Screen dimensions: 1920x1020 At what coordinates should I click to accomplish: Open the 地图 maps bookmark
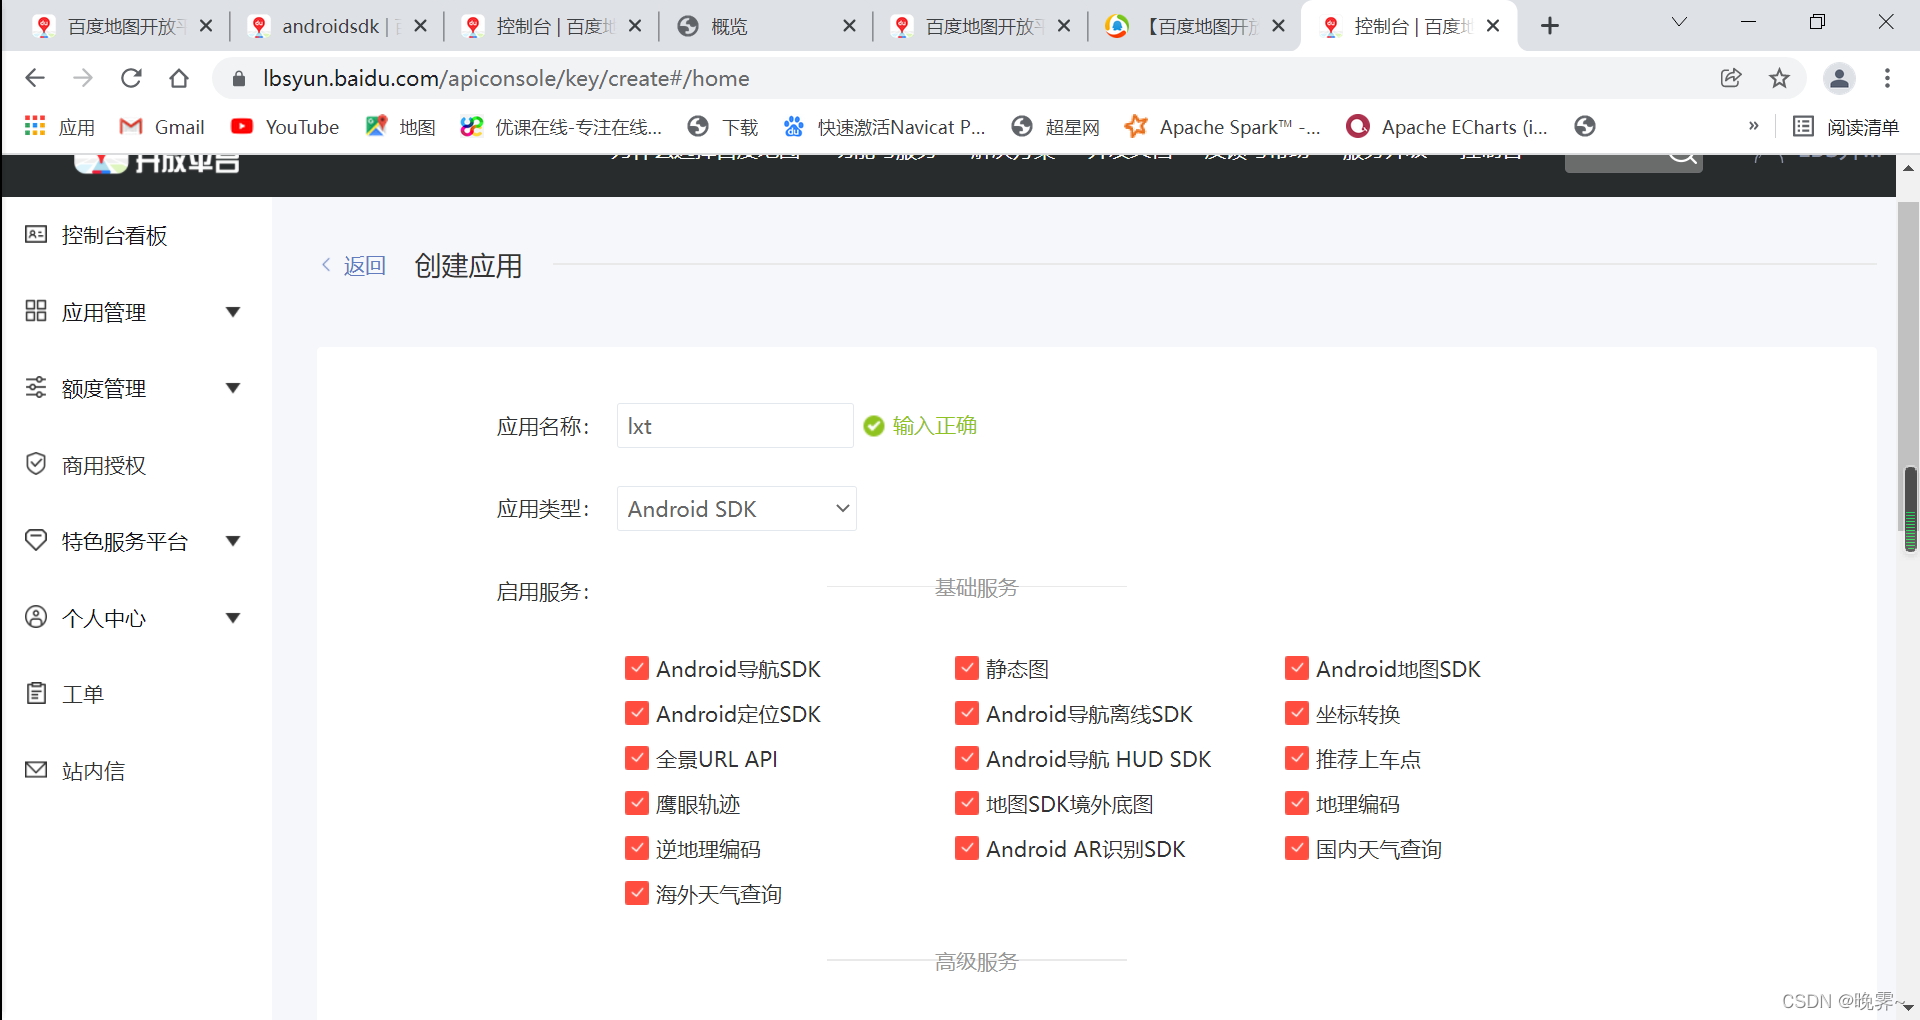click(400, 127)
